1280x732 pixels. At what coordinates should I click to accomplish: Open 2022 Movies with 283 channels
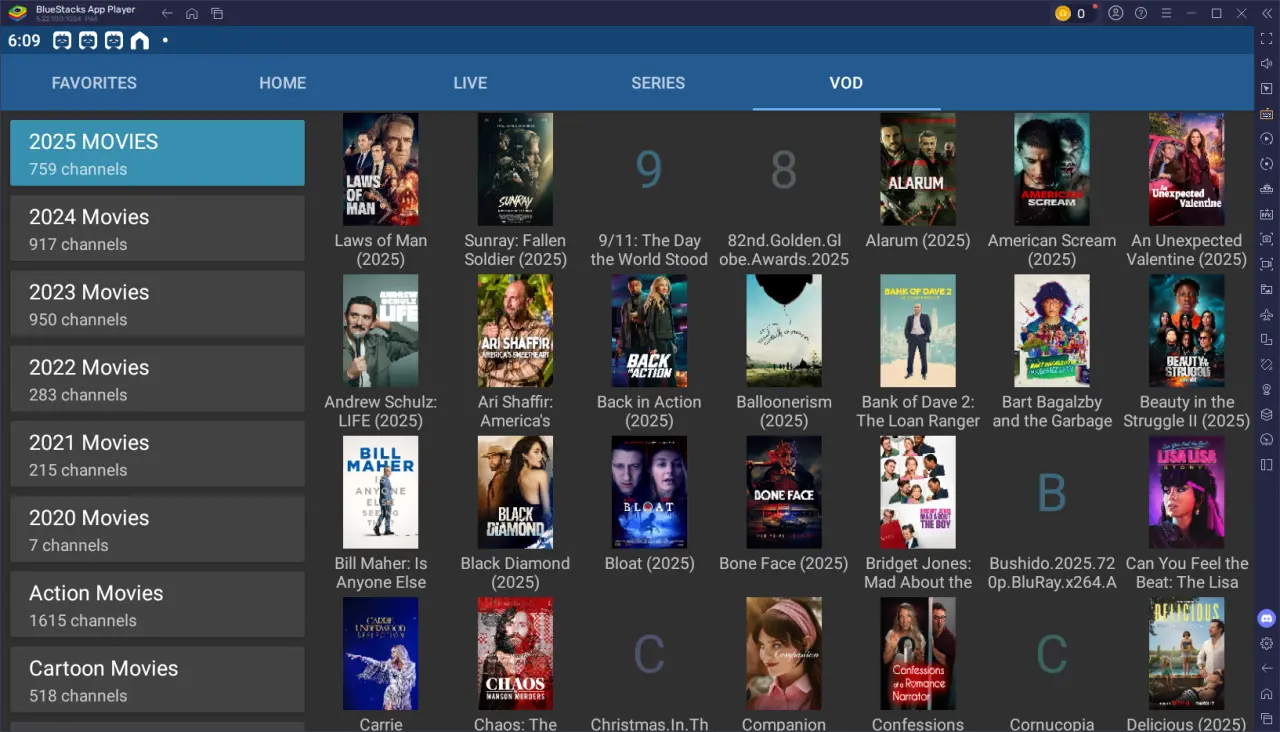pyautogui.click(x=157, y=379)
